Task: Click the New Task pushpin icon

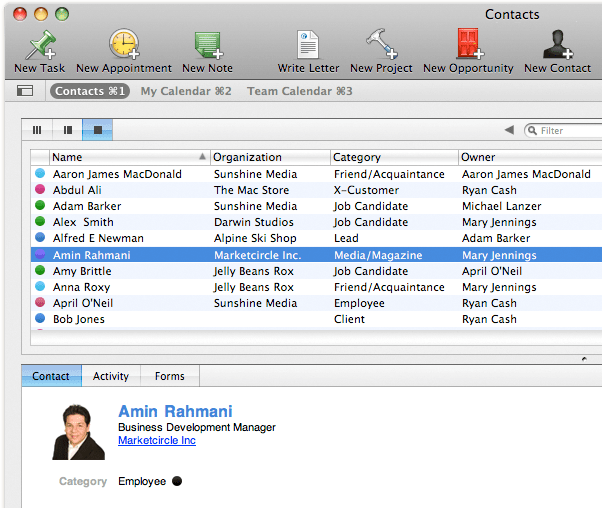Action: coord(40,46)
